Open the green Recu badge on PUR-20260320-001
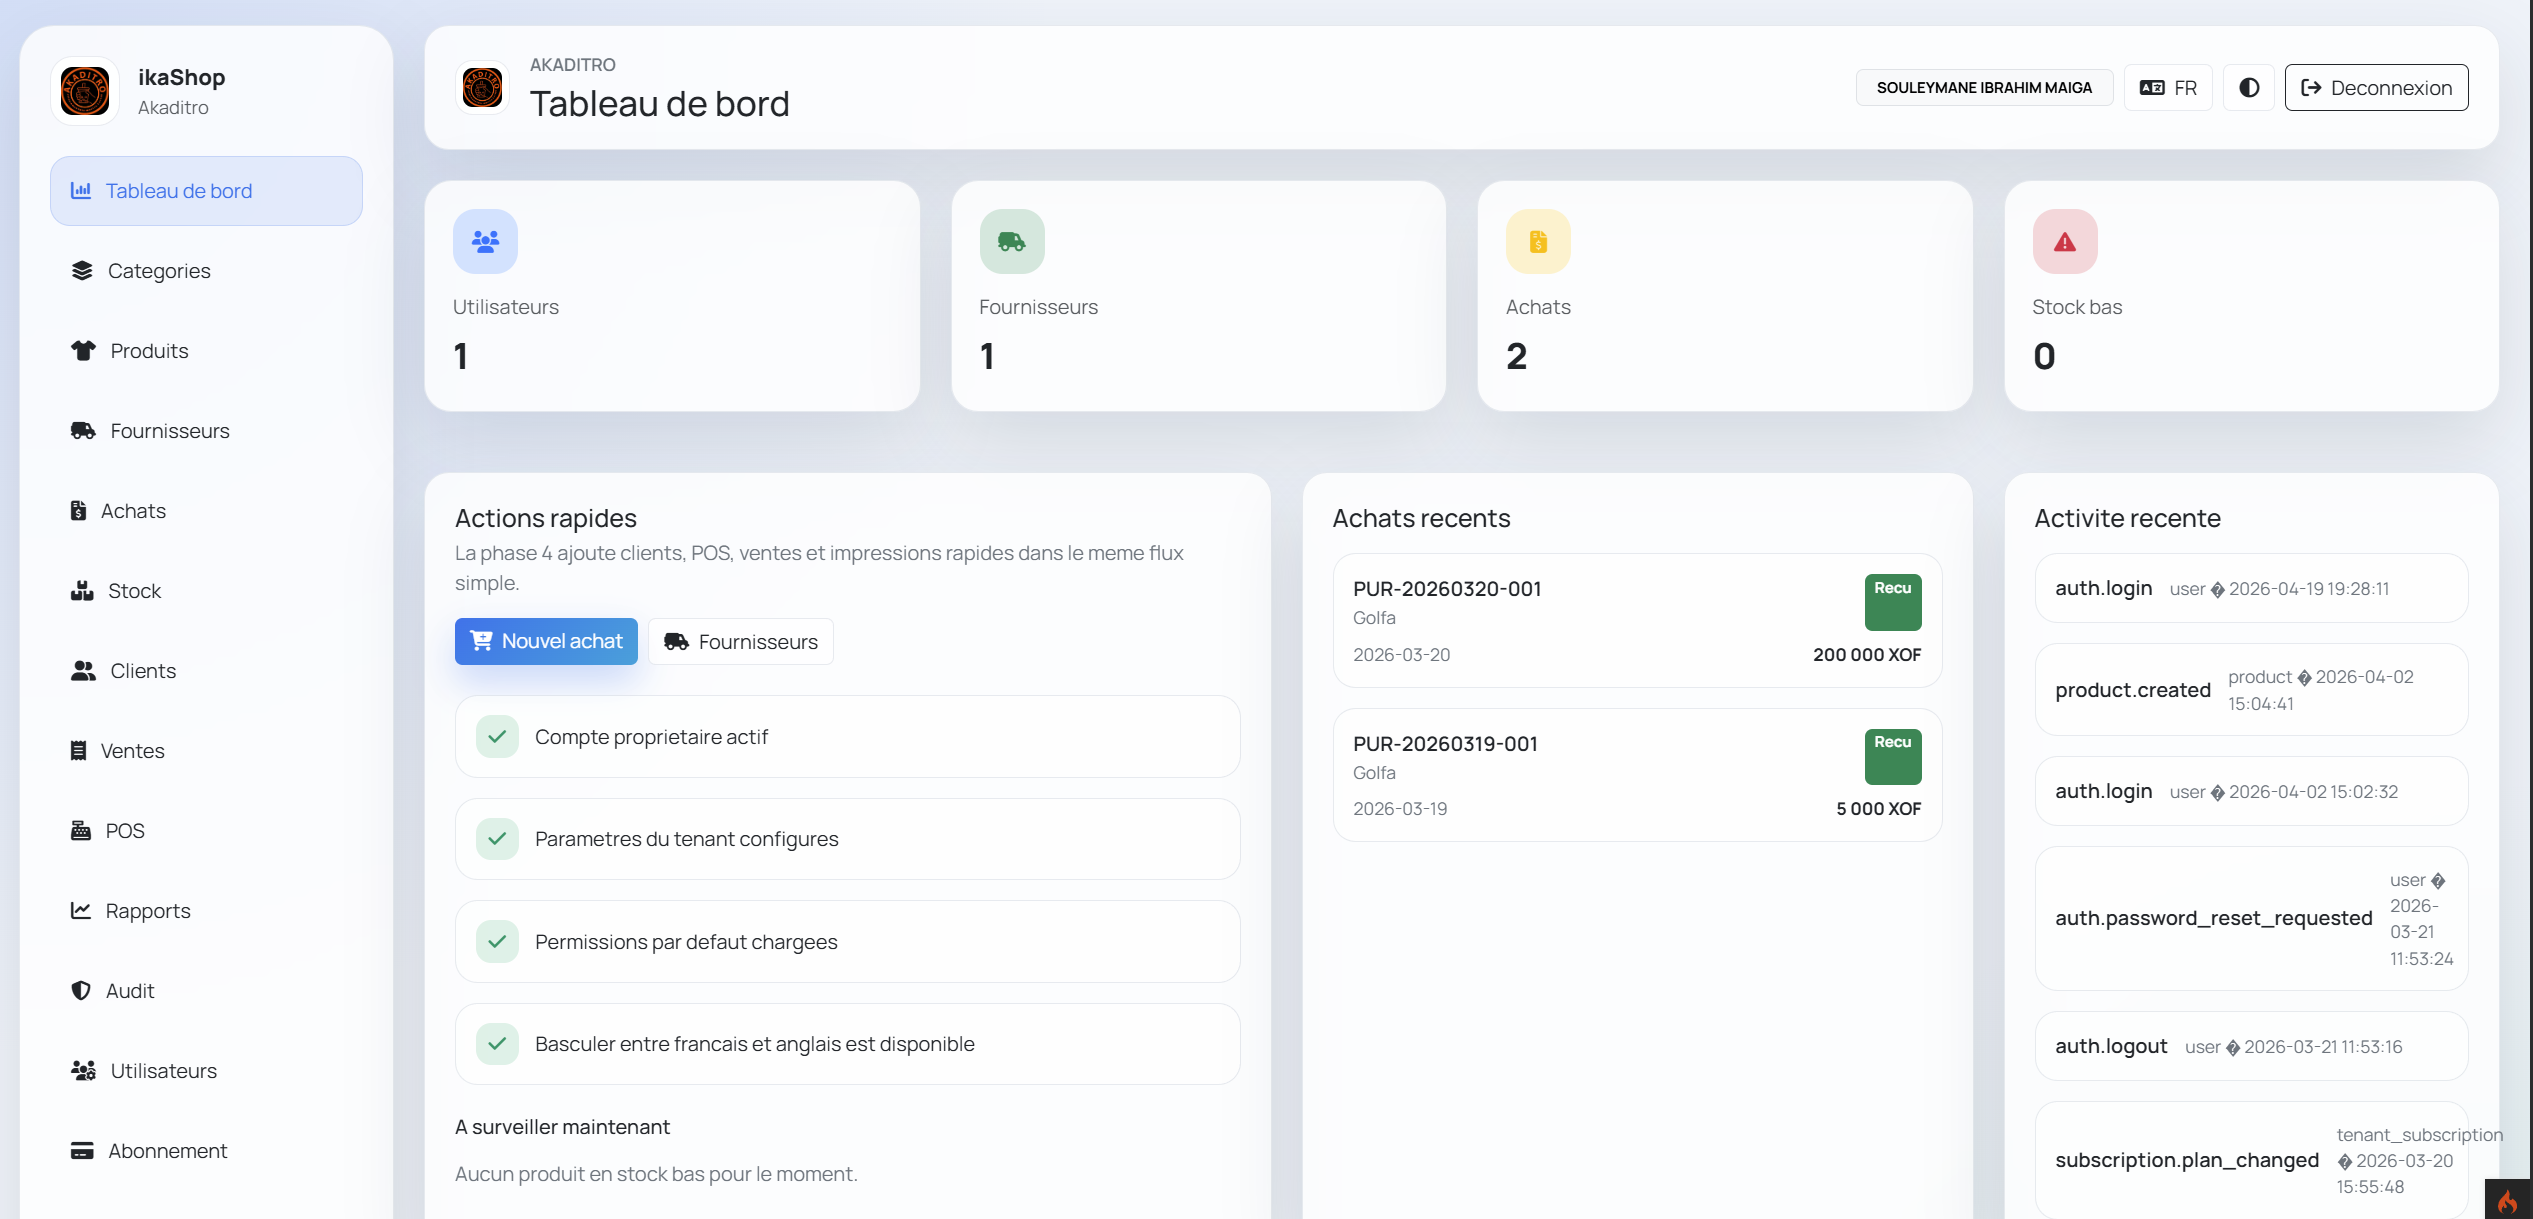2533x1219 pixels. coord(1891,601)
